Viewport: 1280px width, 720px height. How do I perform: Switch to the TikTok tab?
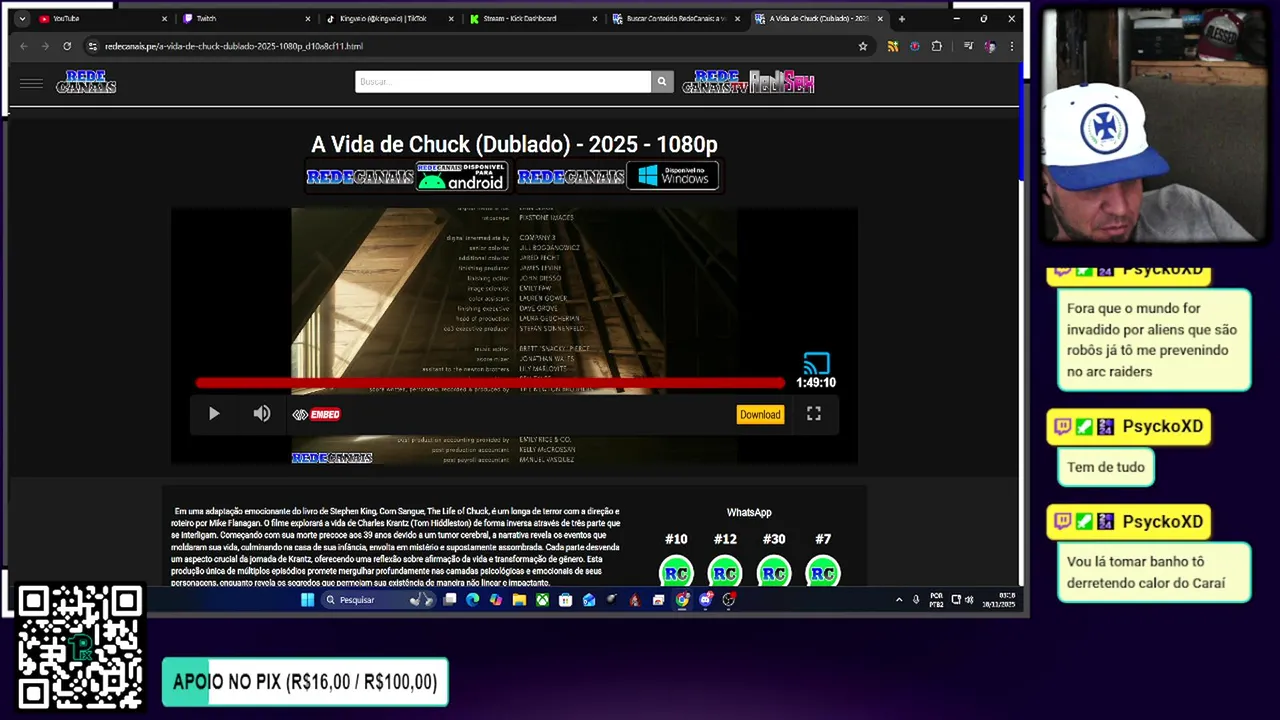coord(388,18)
